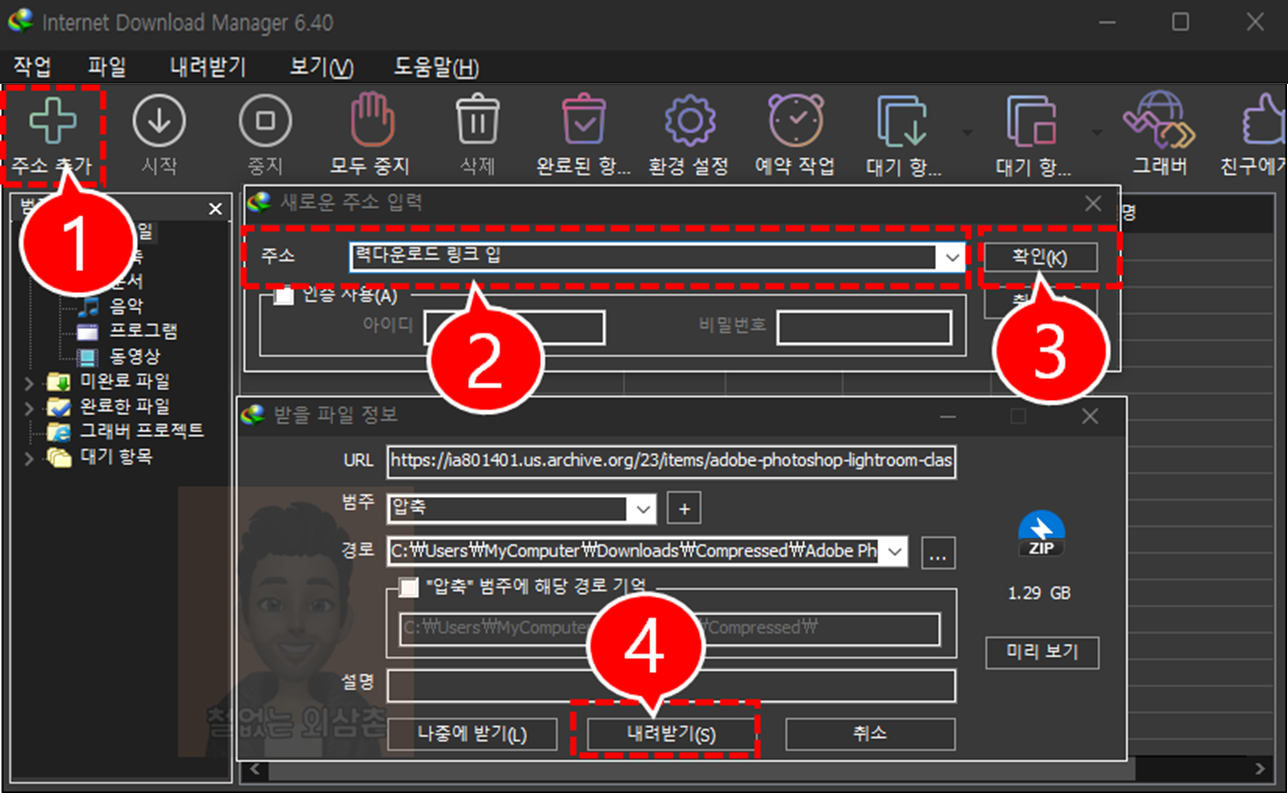The height and width of the screenshot is (793, 1288).
Task: Click the 경로 path text field
Action: 635,551
